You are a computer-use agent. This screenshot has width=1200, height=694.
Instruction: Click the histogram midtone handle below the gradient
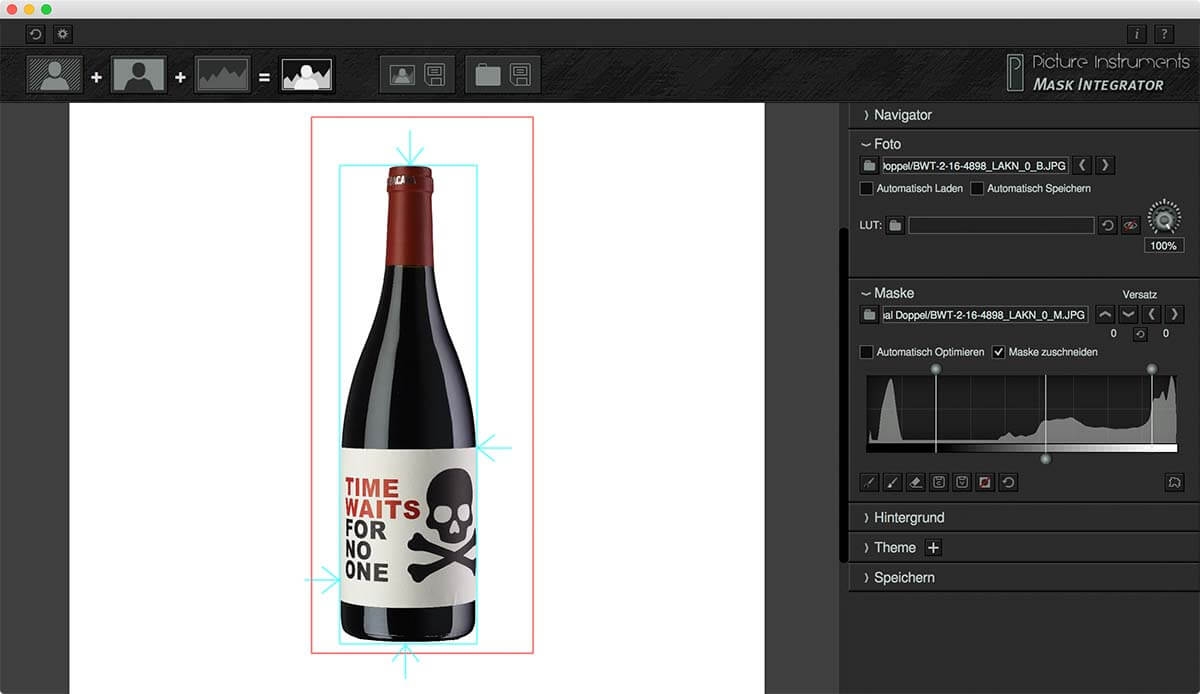pyautogui.click(x=1046, y=459)
